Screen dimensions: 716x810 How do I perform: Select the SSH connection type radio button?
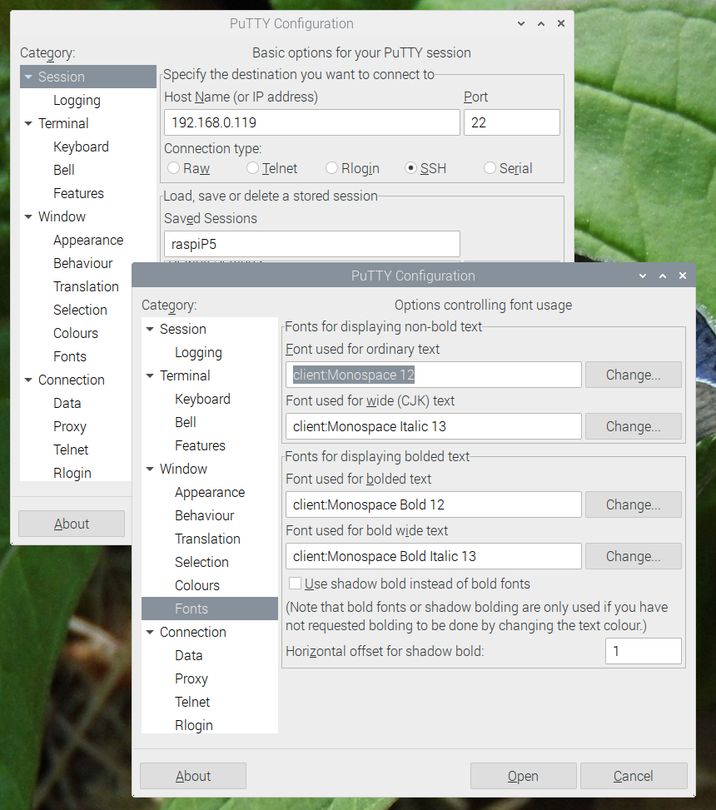(x=411, y=168)
